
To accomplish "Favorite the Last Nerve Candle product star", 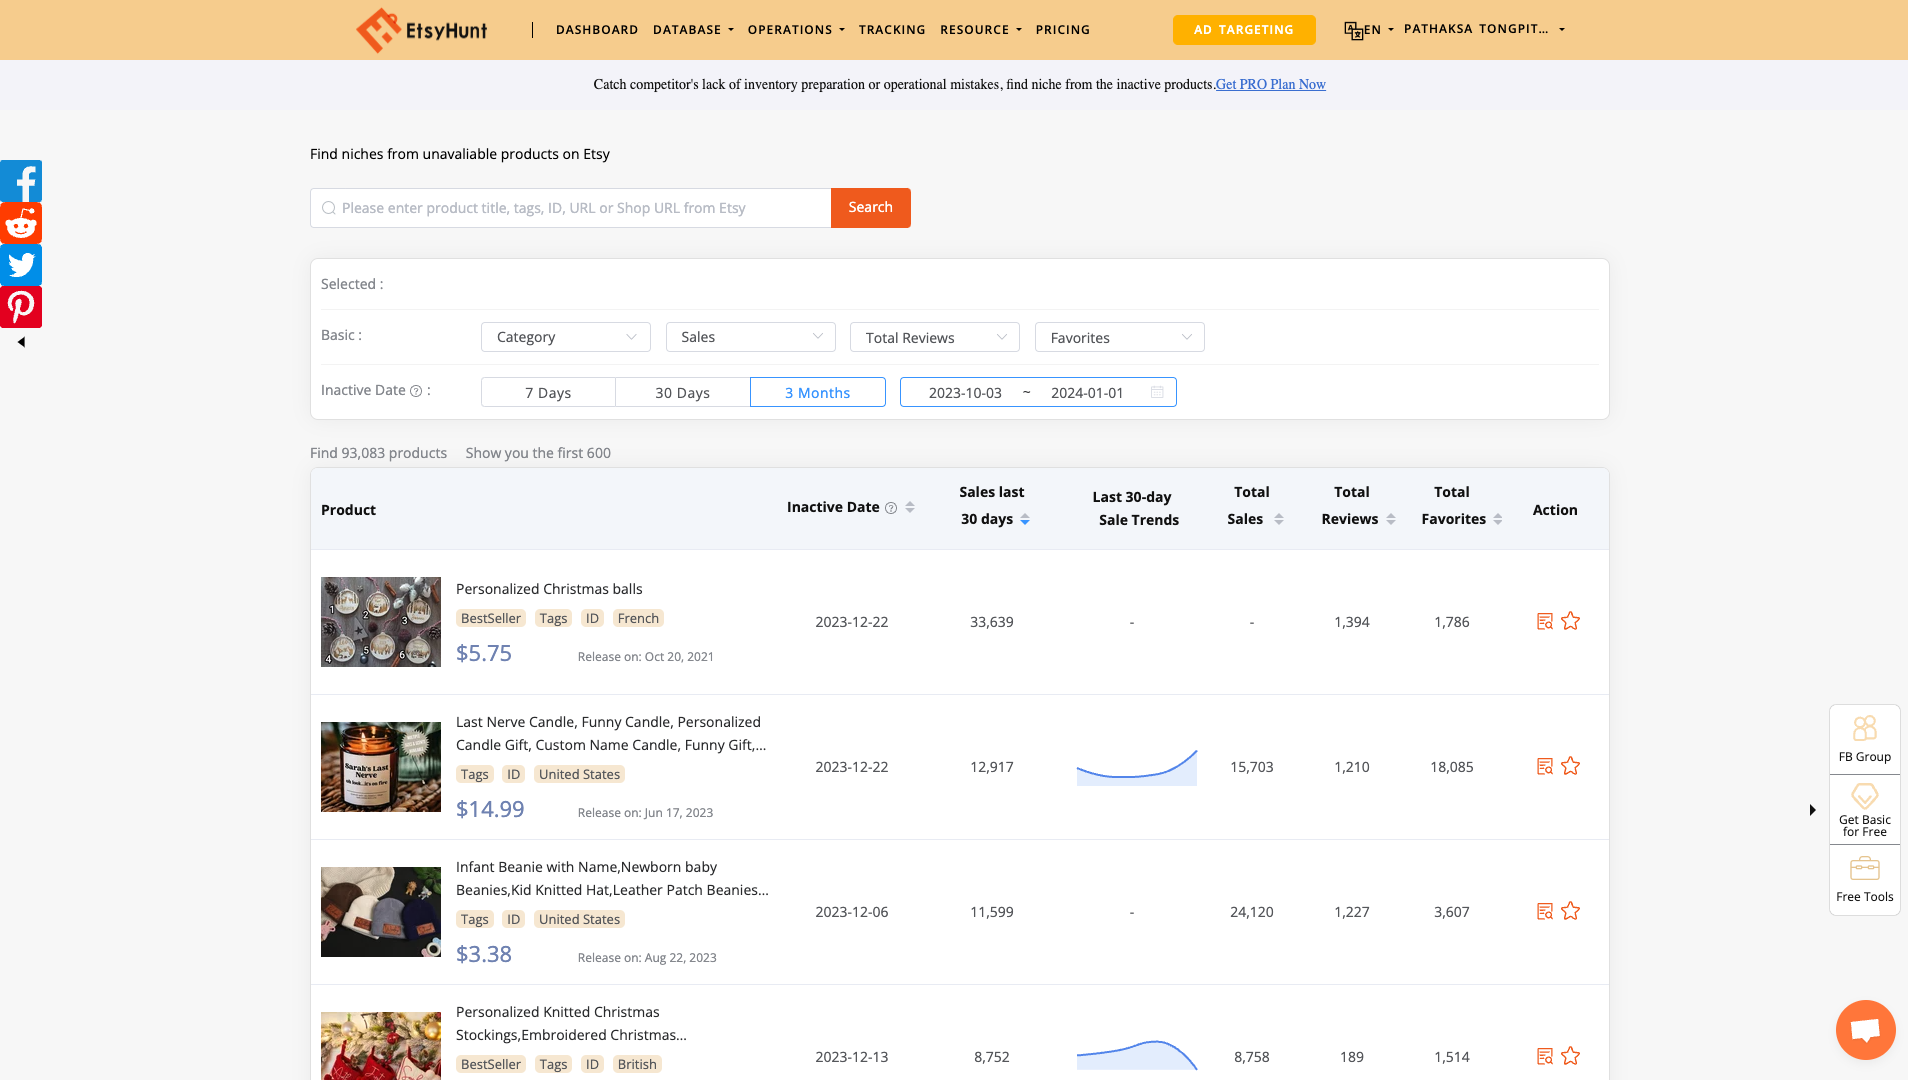I will click(1571, 766).
